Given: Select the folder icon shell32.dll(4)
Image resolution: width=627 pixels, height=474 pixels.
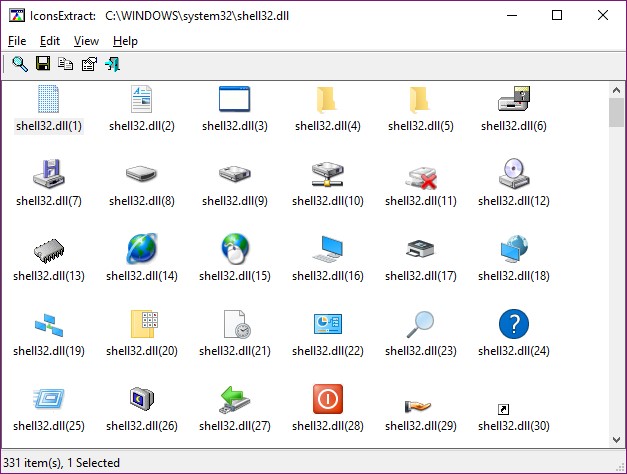Looking at the screenshot, I should coord(327,99).
